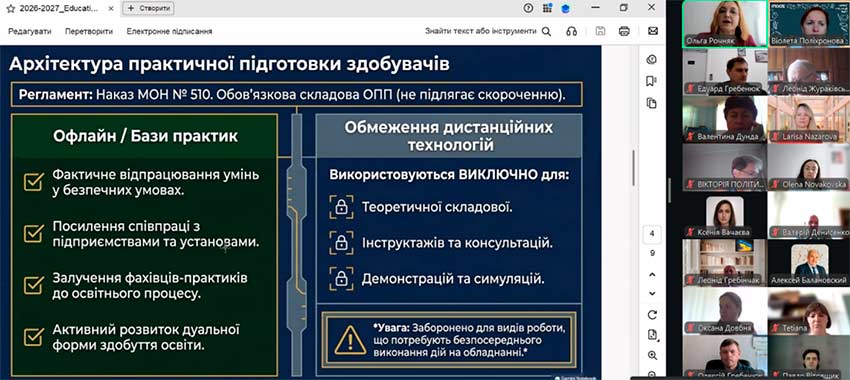Go to next page with down arrow

(652, 293)
